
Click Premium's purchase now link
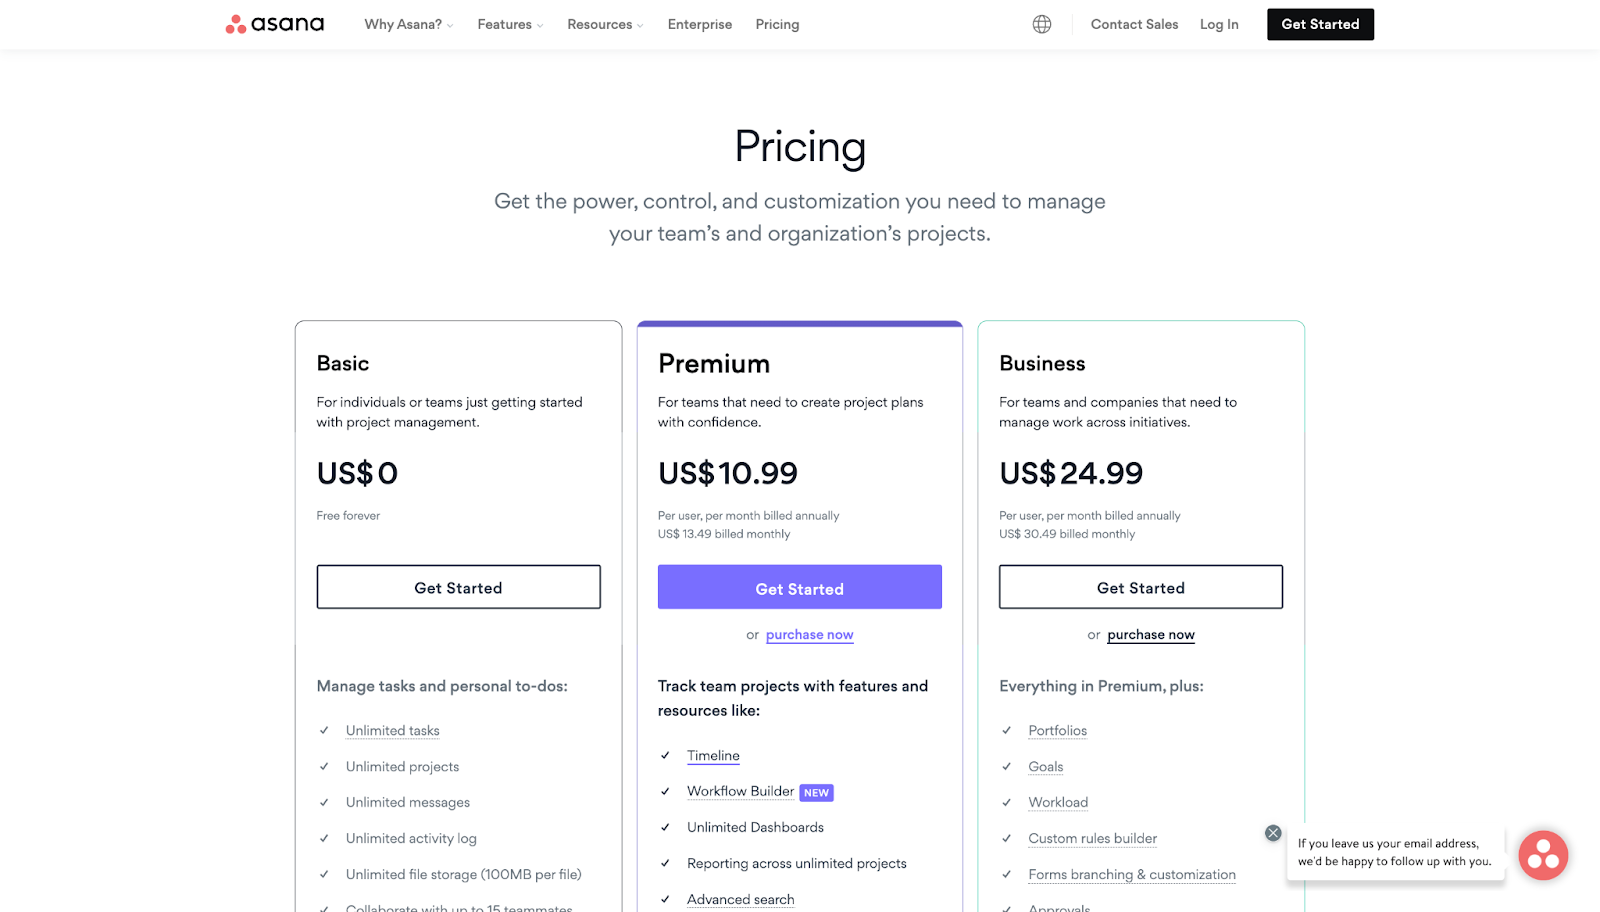coord(809,635)
